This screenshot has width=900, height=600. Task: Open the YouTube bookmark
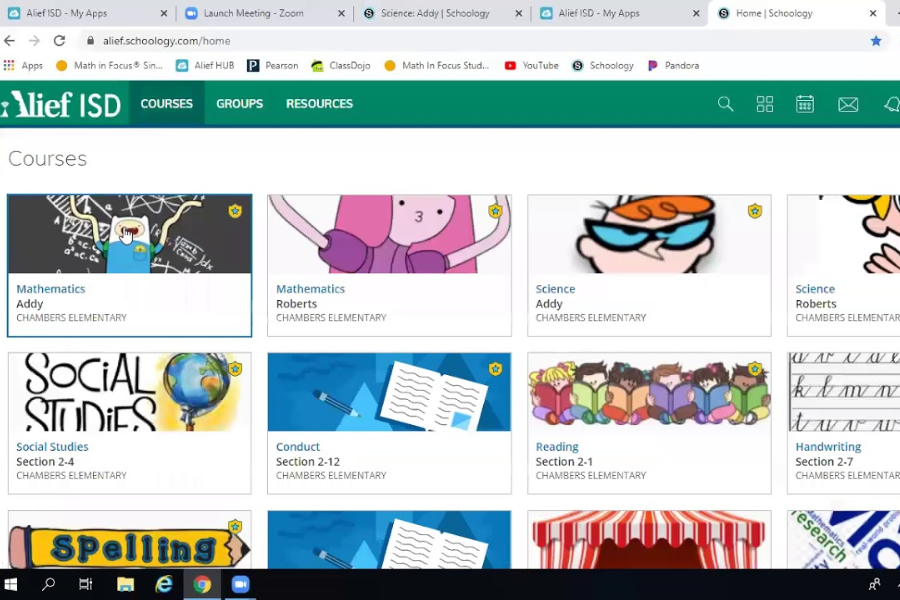point(531,65)
